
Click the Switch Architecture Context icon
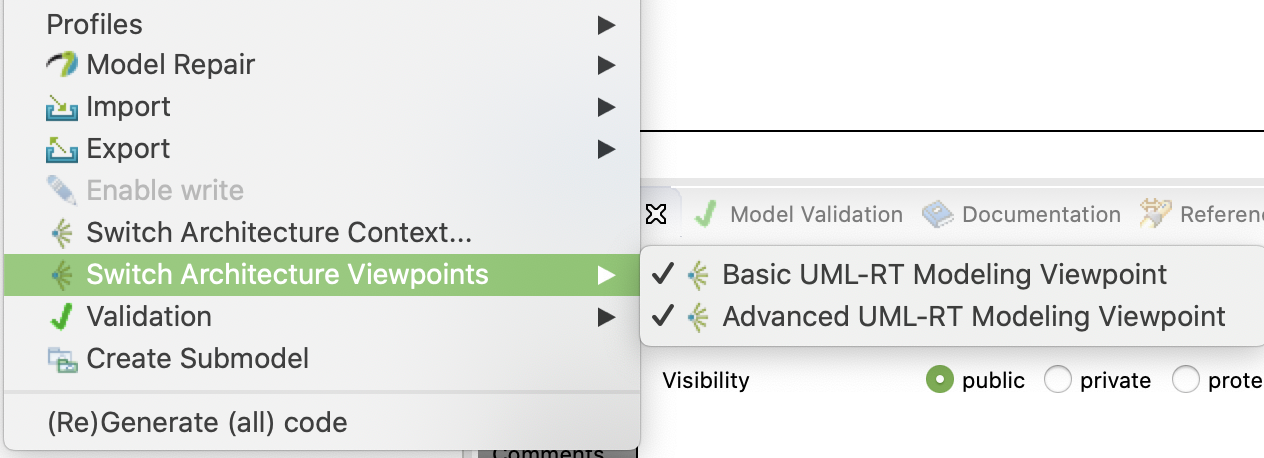point(61,233)
